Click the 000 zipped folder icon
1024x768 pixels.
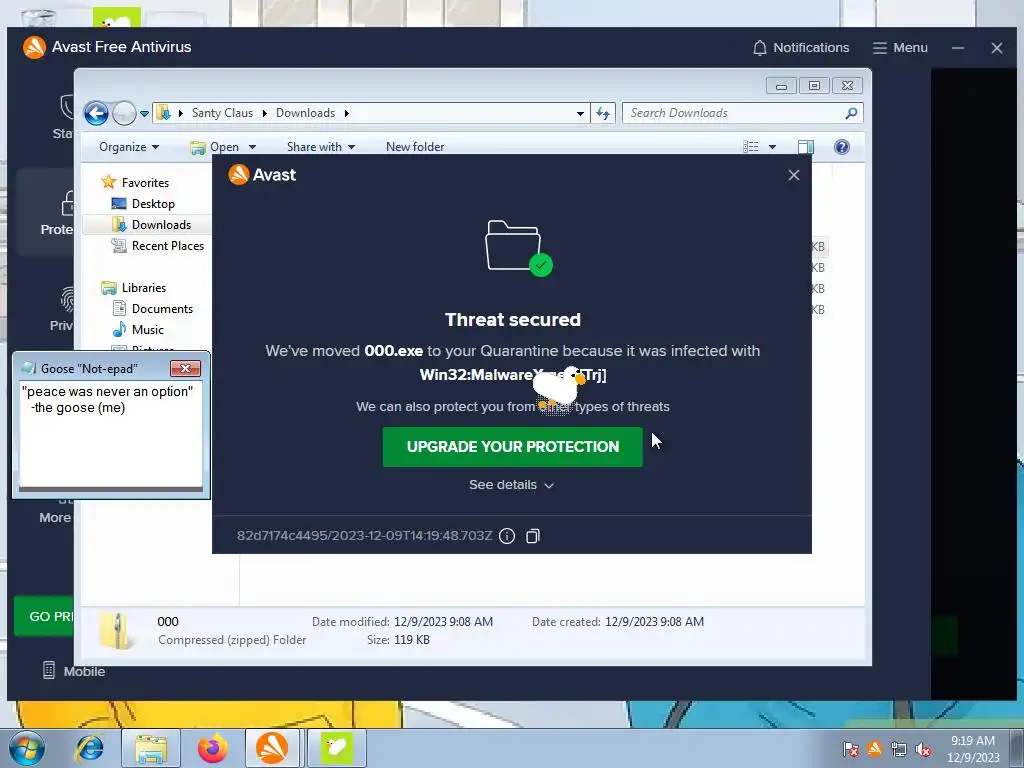[116, 630]
